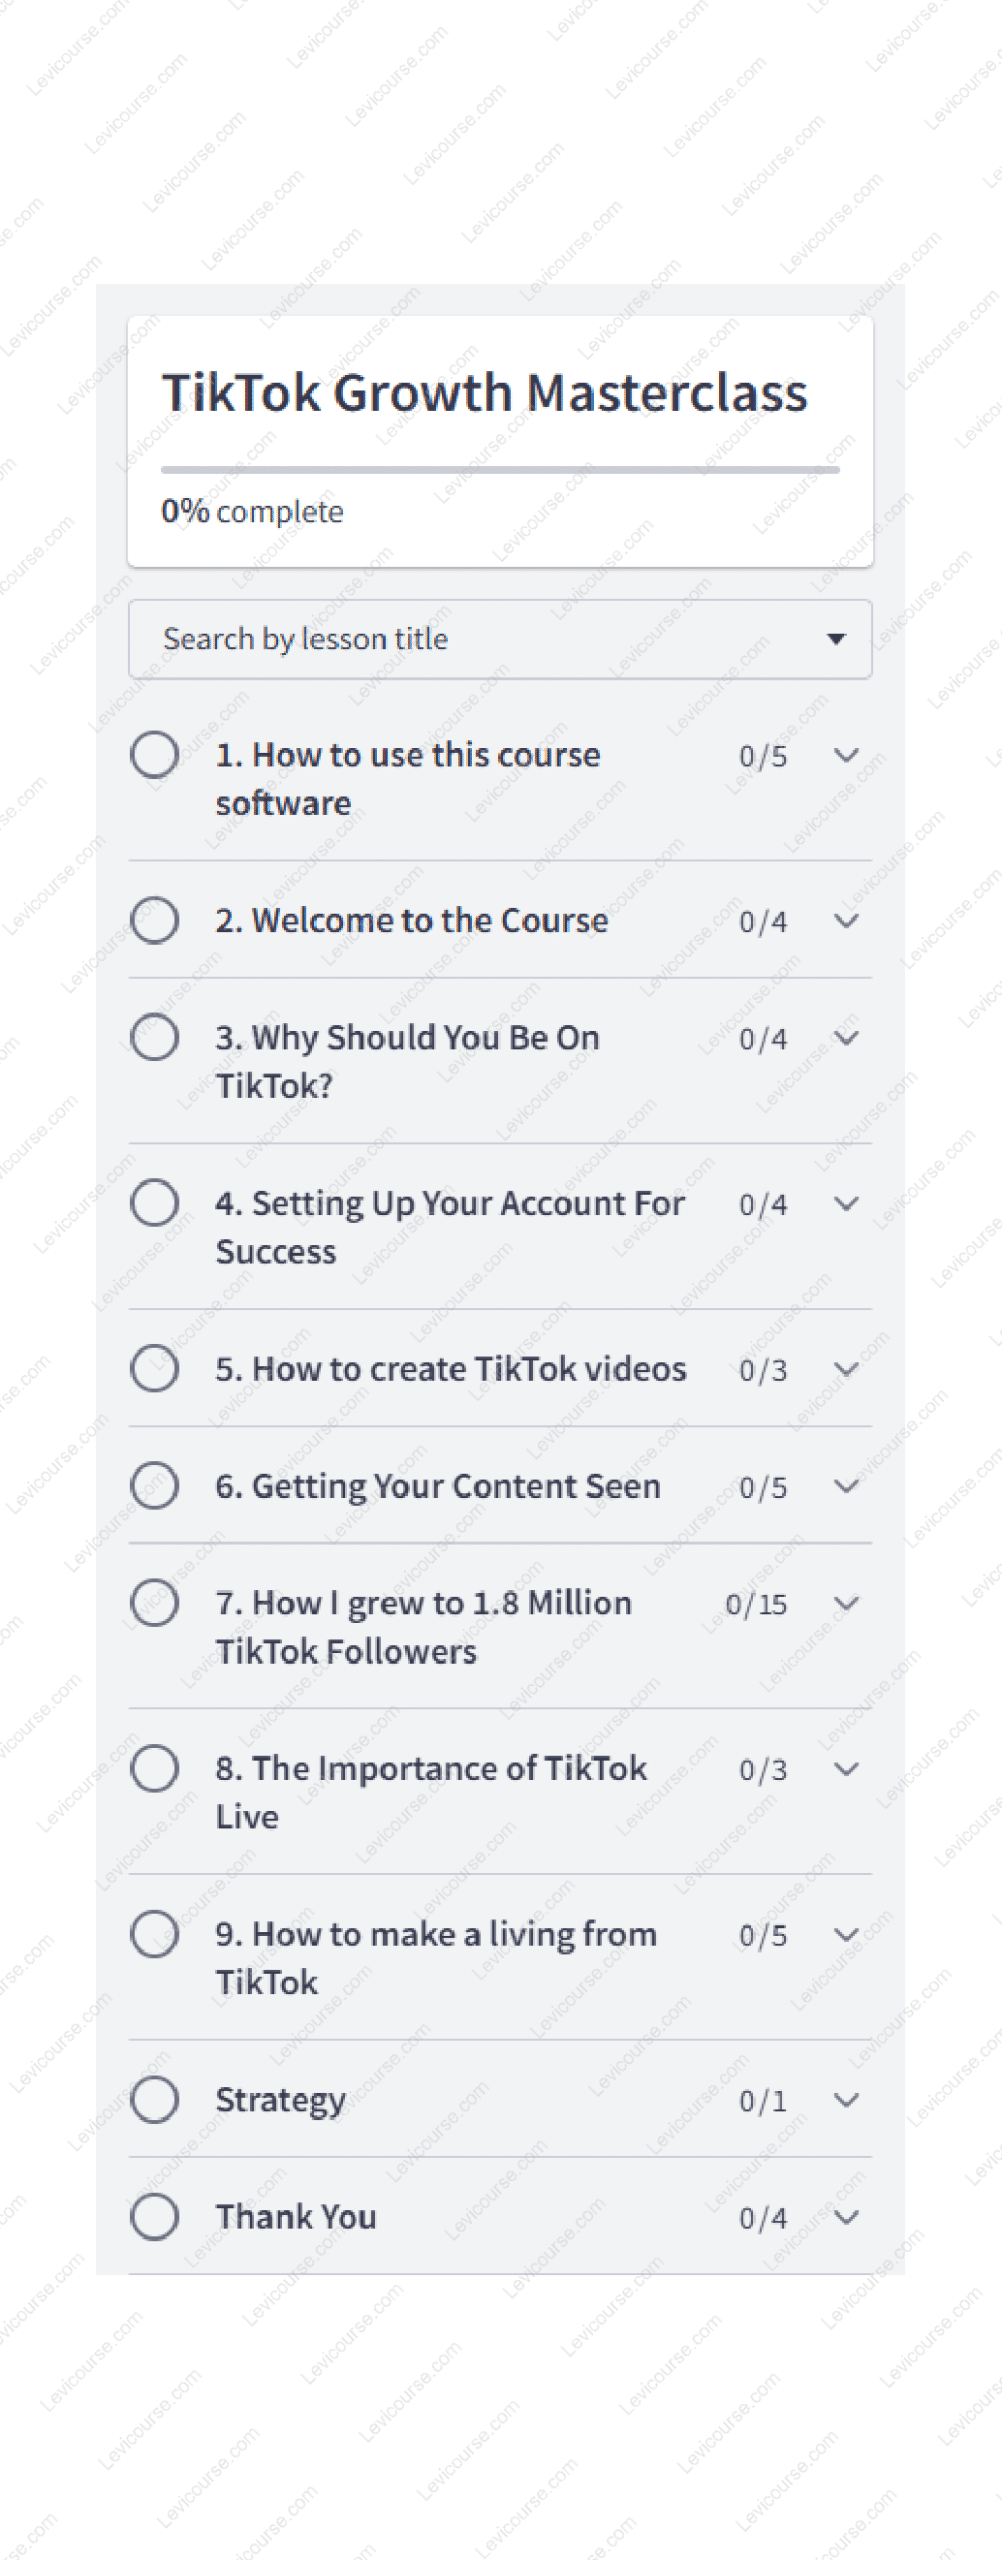Toggle completion circle next to Strategy
This screenshot has width=1002, height=2560.
click(155, 2099)
